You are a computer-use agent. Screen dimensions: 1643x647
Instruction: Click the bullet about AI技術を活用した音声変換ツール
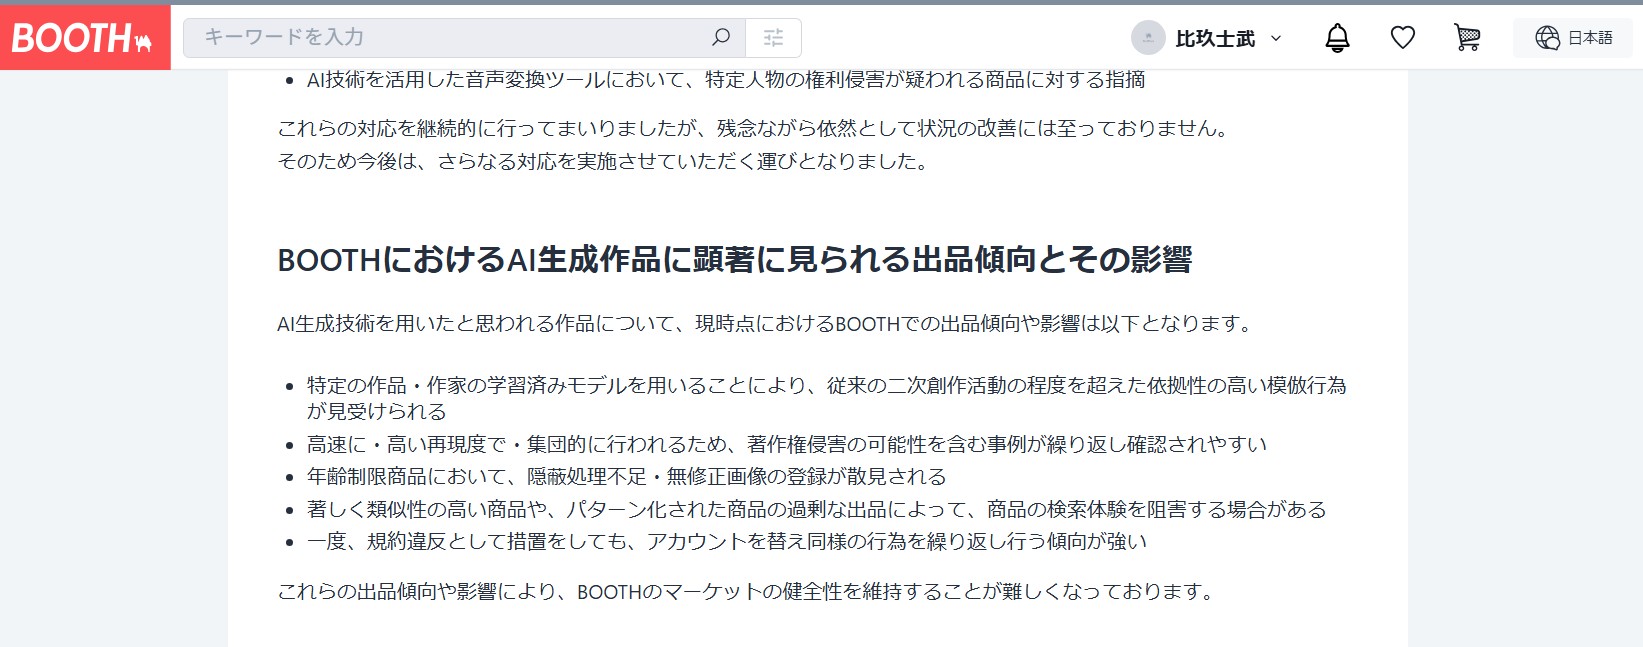pyautogui.click(x=726, y=80)
